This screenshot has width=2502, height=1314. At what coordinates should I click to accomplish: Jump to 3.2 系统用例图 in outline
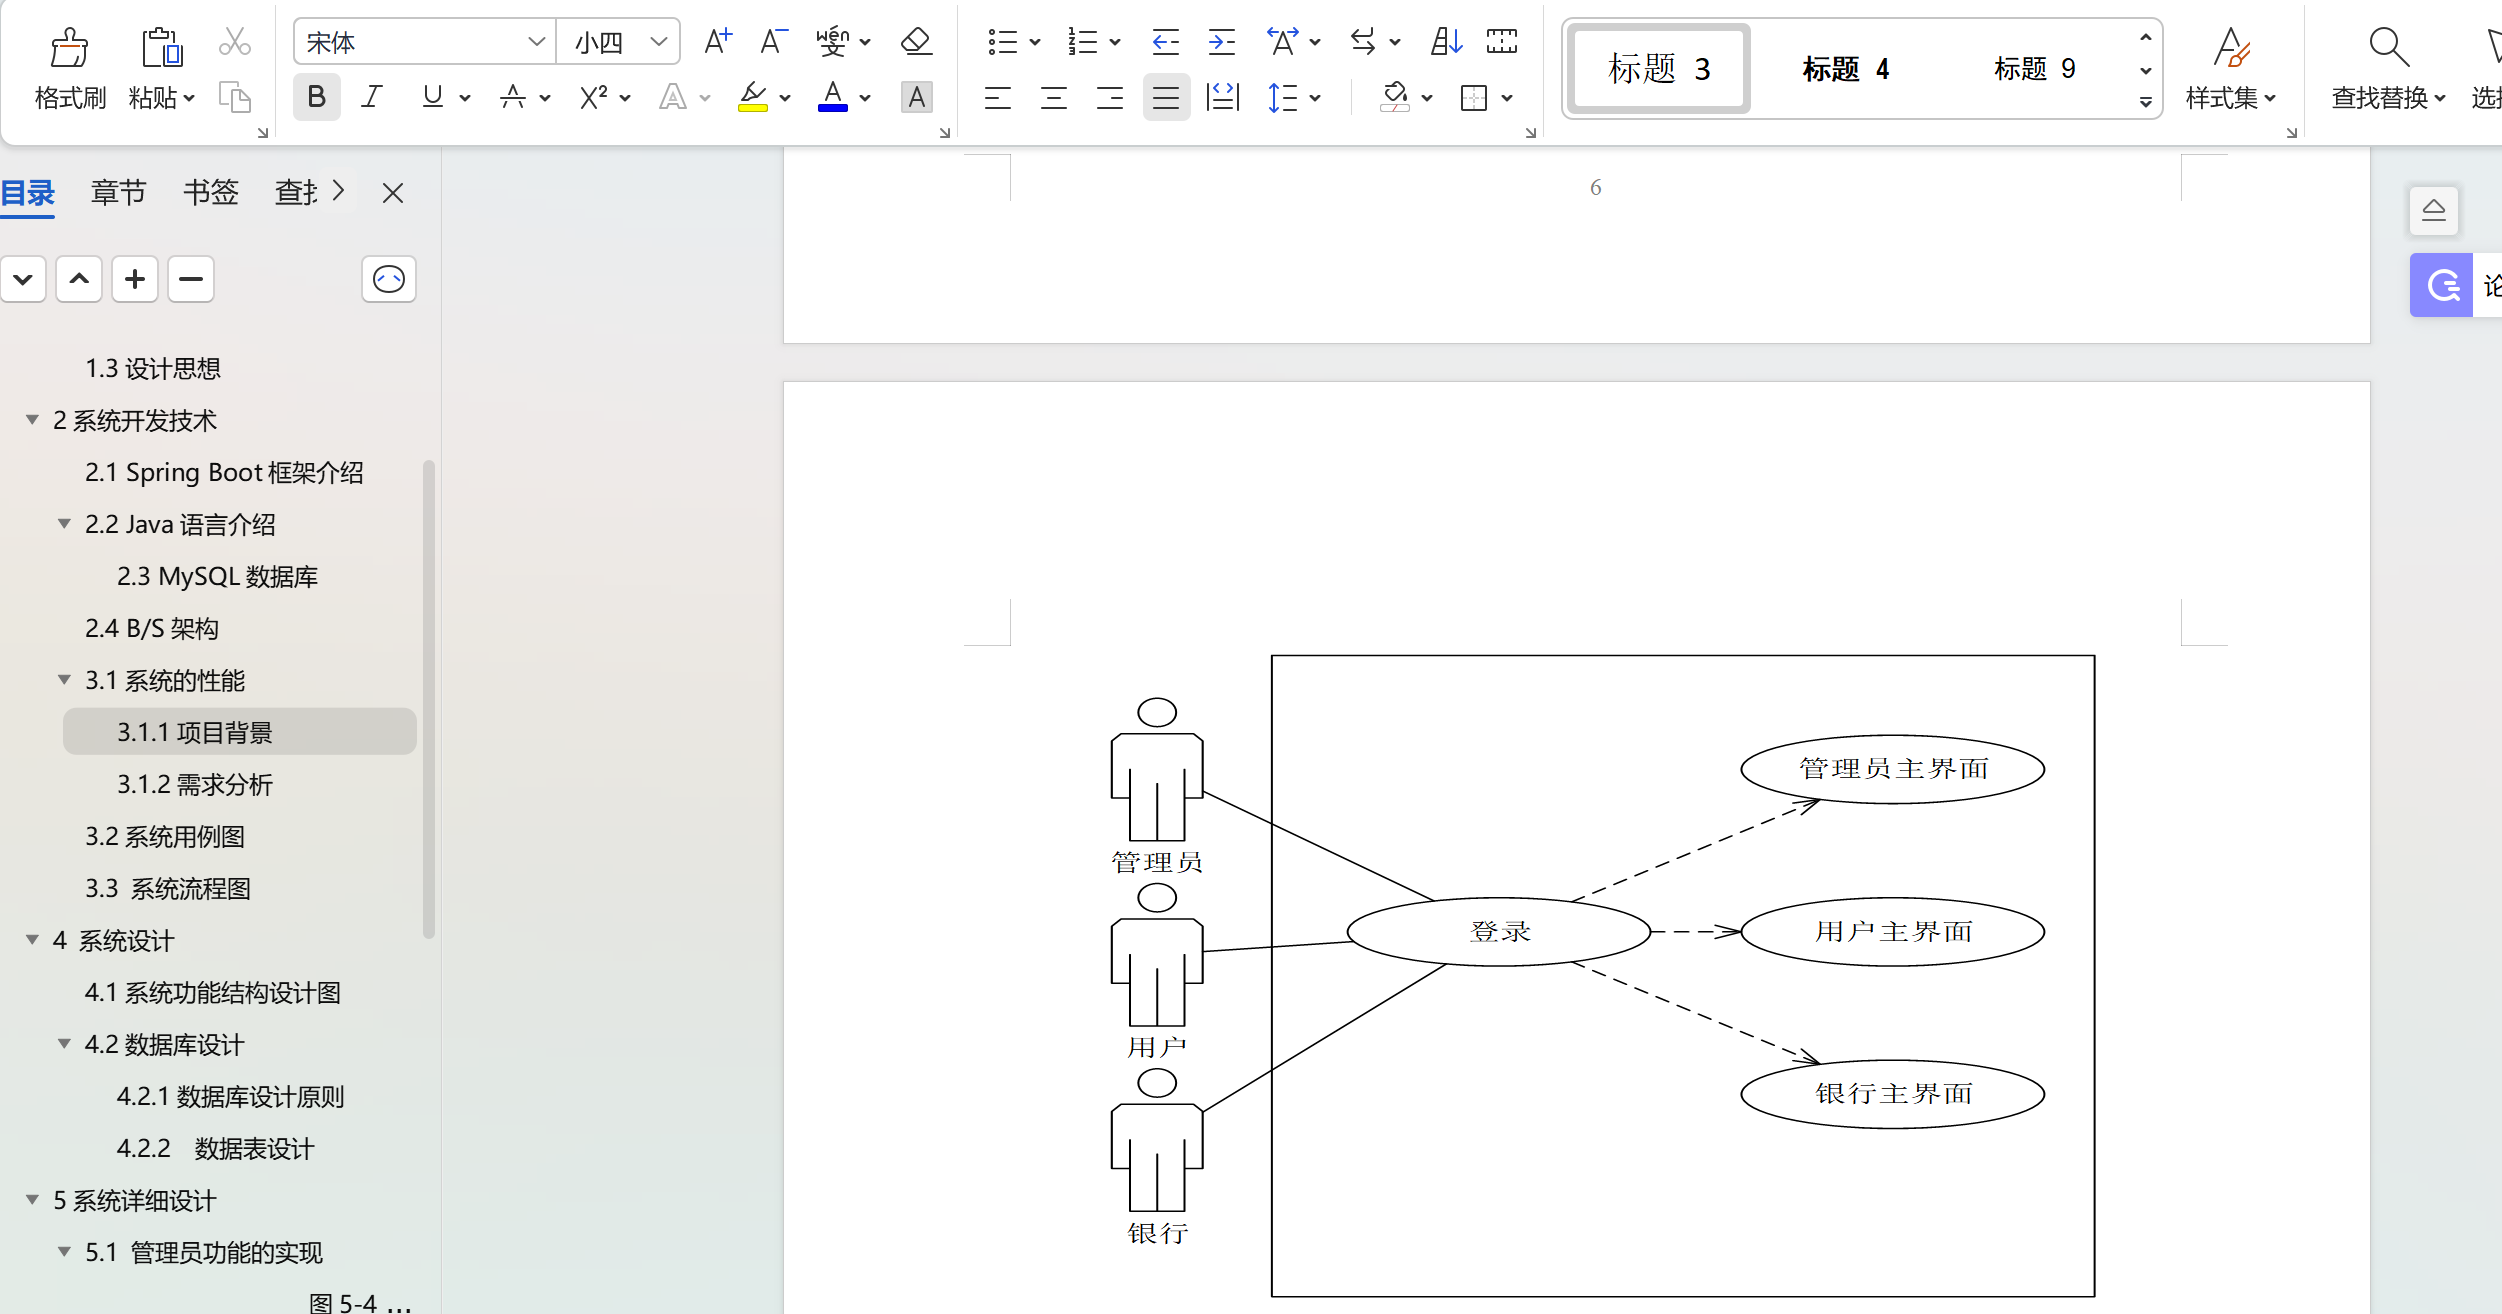165,836
